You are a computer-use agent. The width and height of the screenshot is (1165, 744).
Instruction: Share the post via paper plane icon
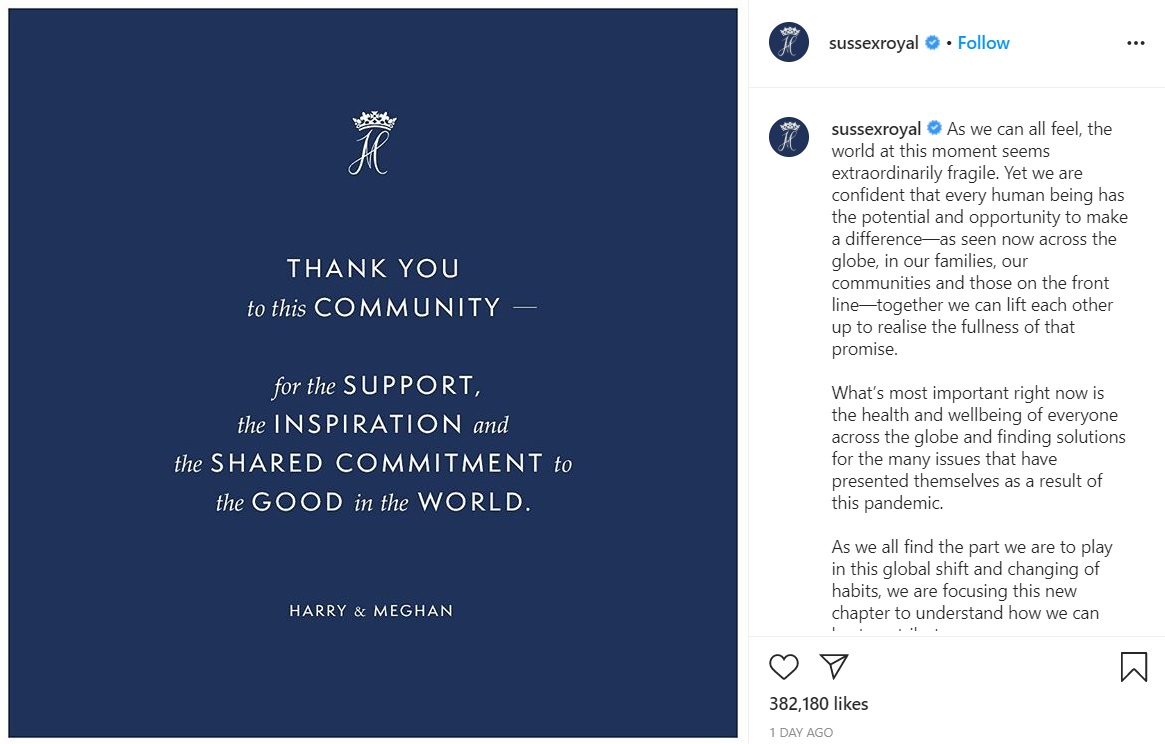834,667
